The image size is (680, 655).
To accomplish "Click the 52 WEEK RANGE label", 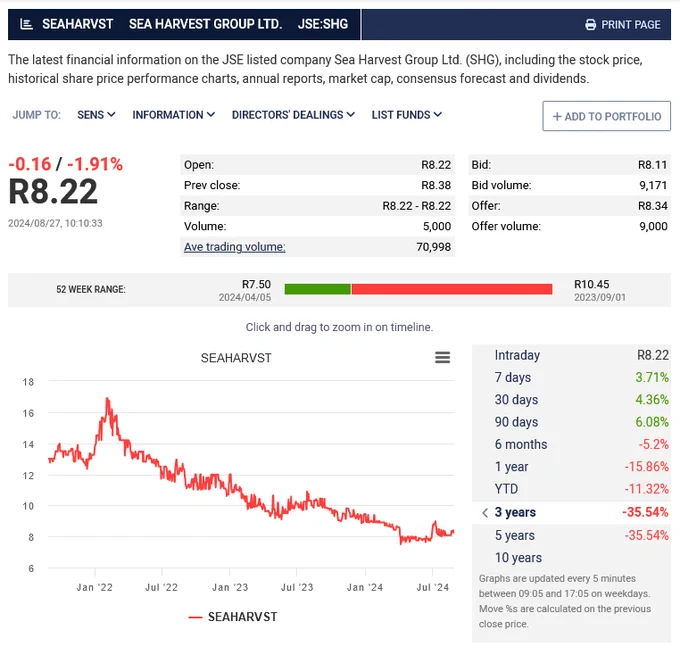I will coord(91,289).
